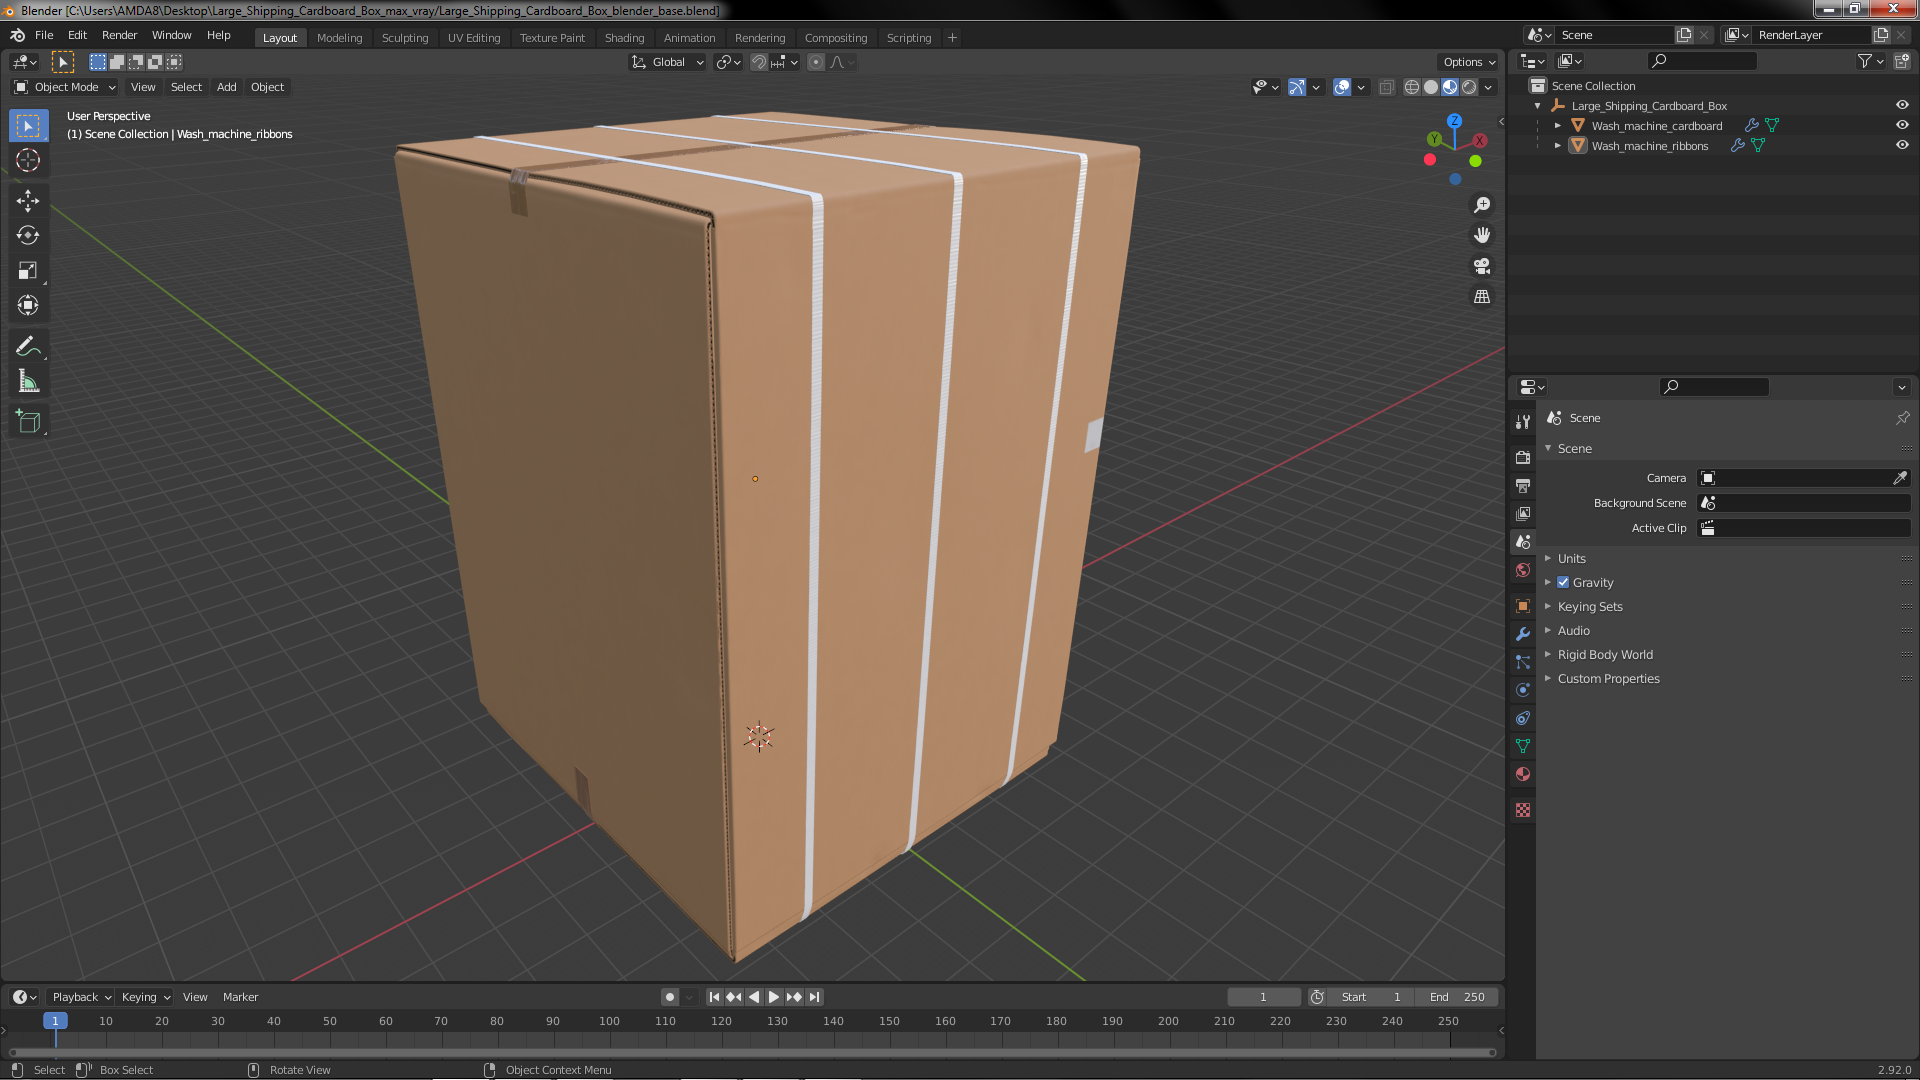Click the Add Cube tool
The image size is (1920, 1080).
tap(28, 422)
